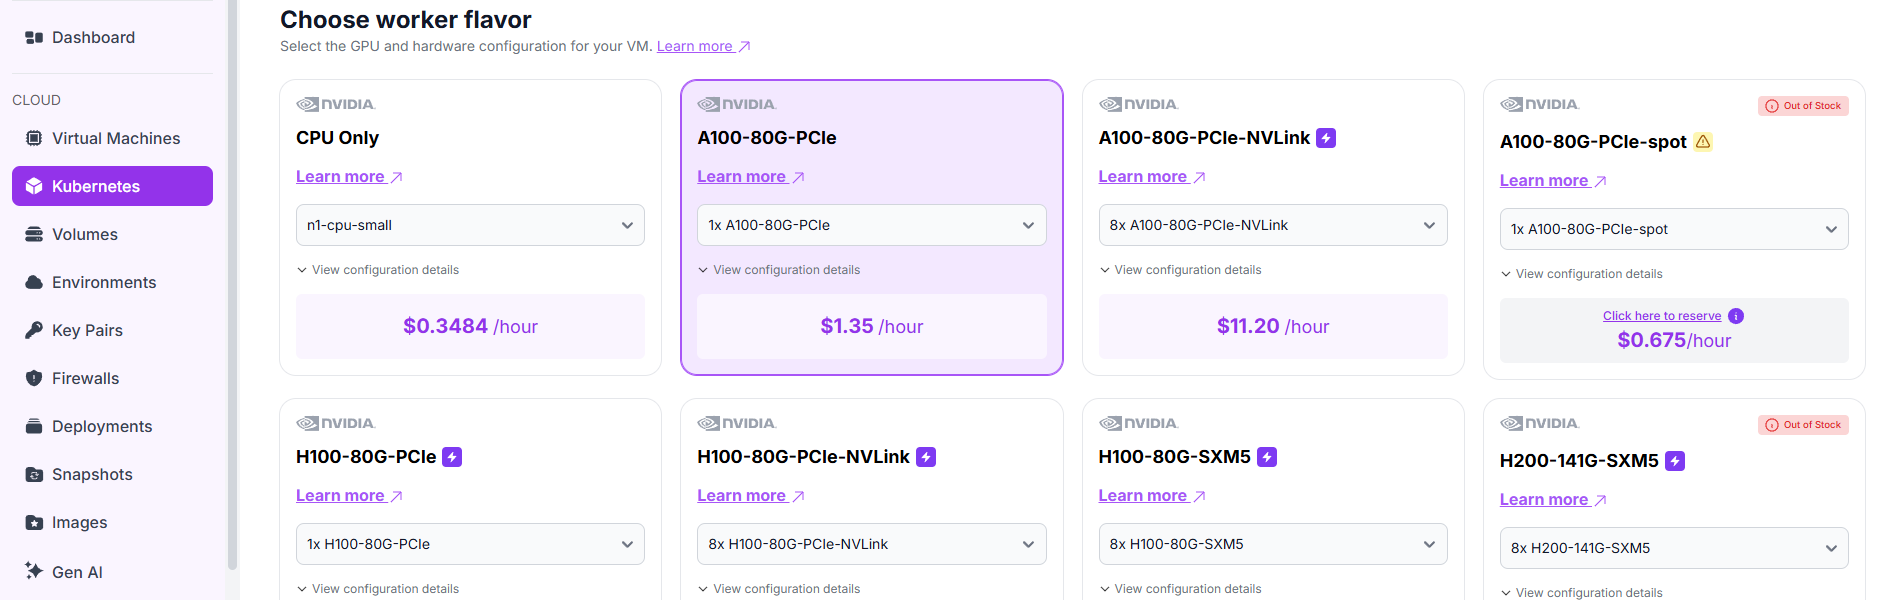Click Learn more on A100-80G-PCIe-NVLink card
The height and width of the screenshot is (600, 1898).
click(x=1152, y=177)
